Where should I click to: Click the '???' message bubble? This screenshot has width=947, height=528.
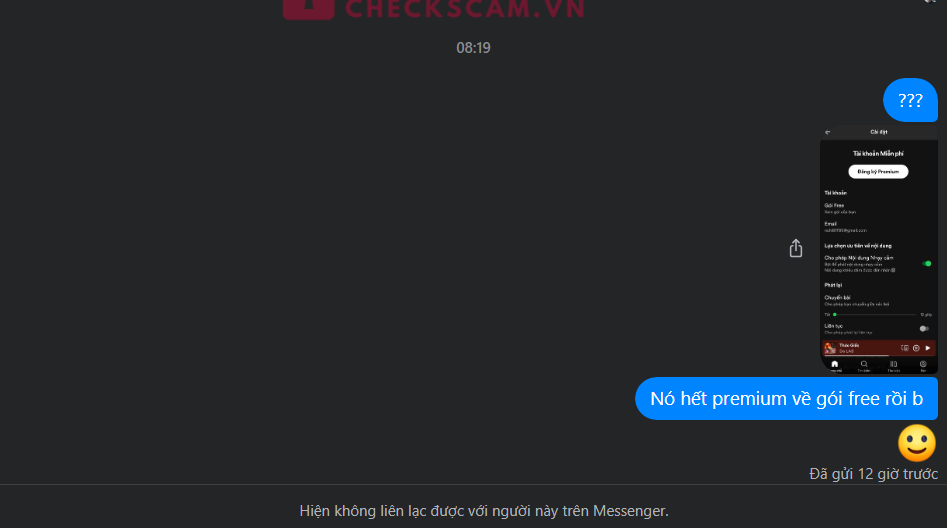910,100
